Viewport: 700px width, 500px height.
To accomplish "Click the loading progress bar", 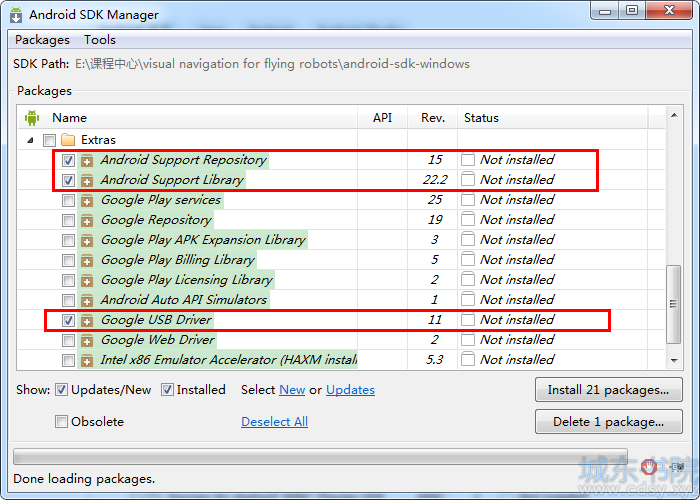I will [321, 457].
